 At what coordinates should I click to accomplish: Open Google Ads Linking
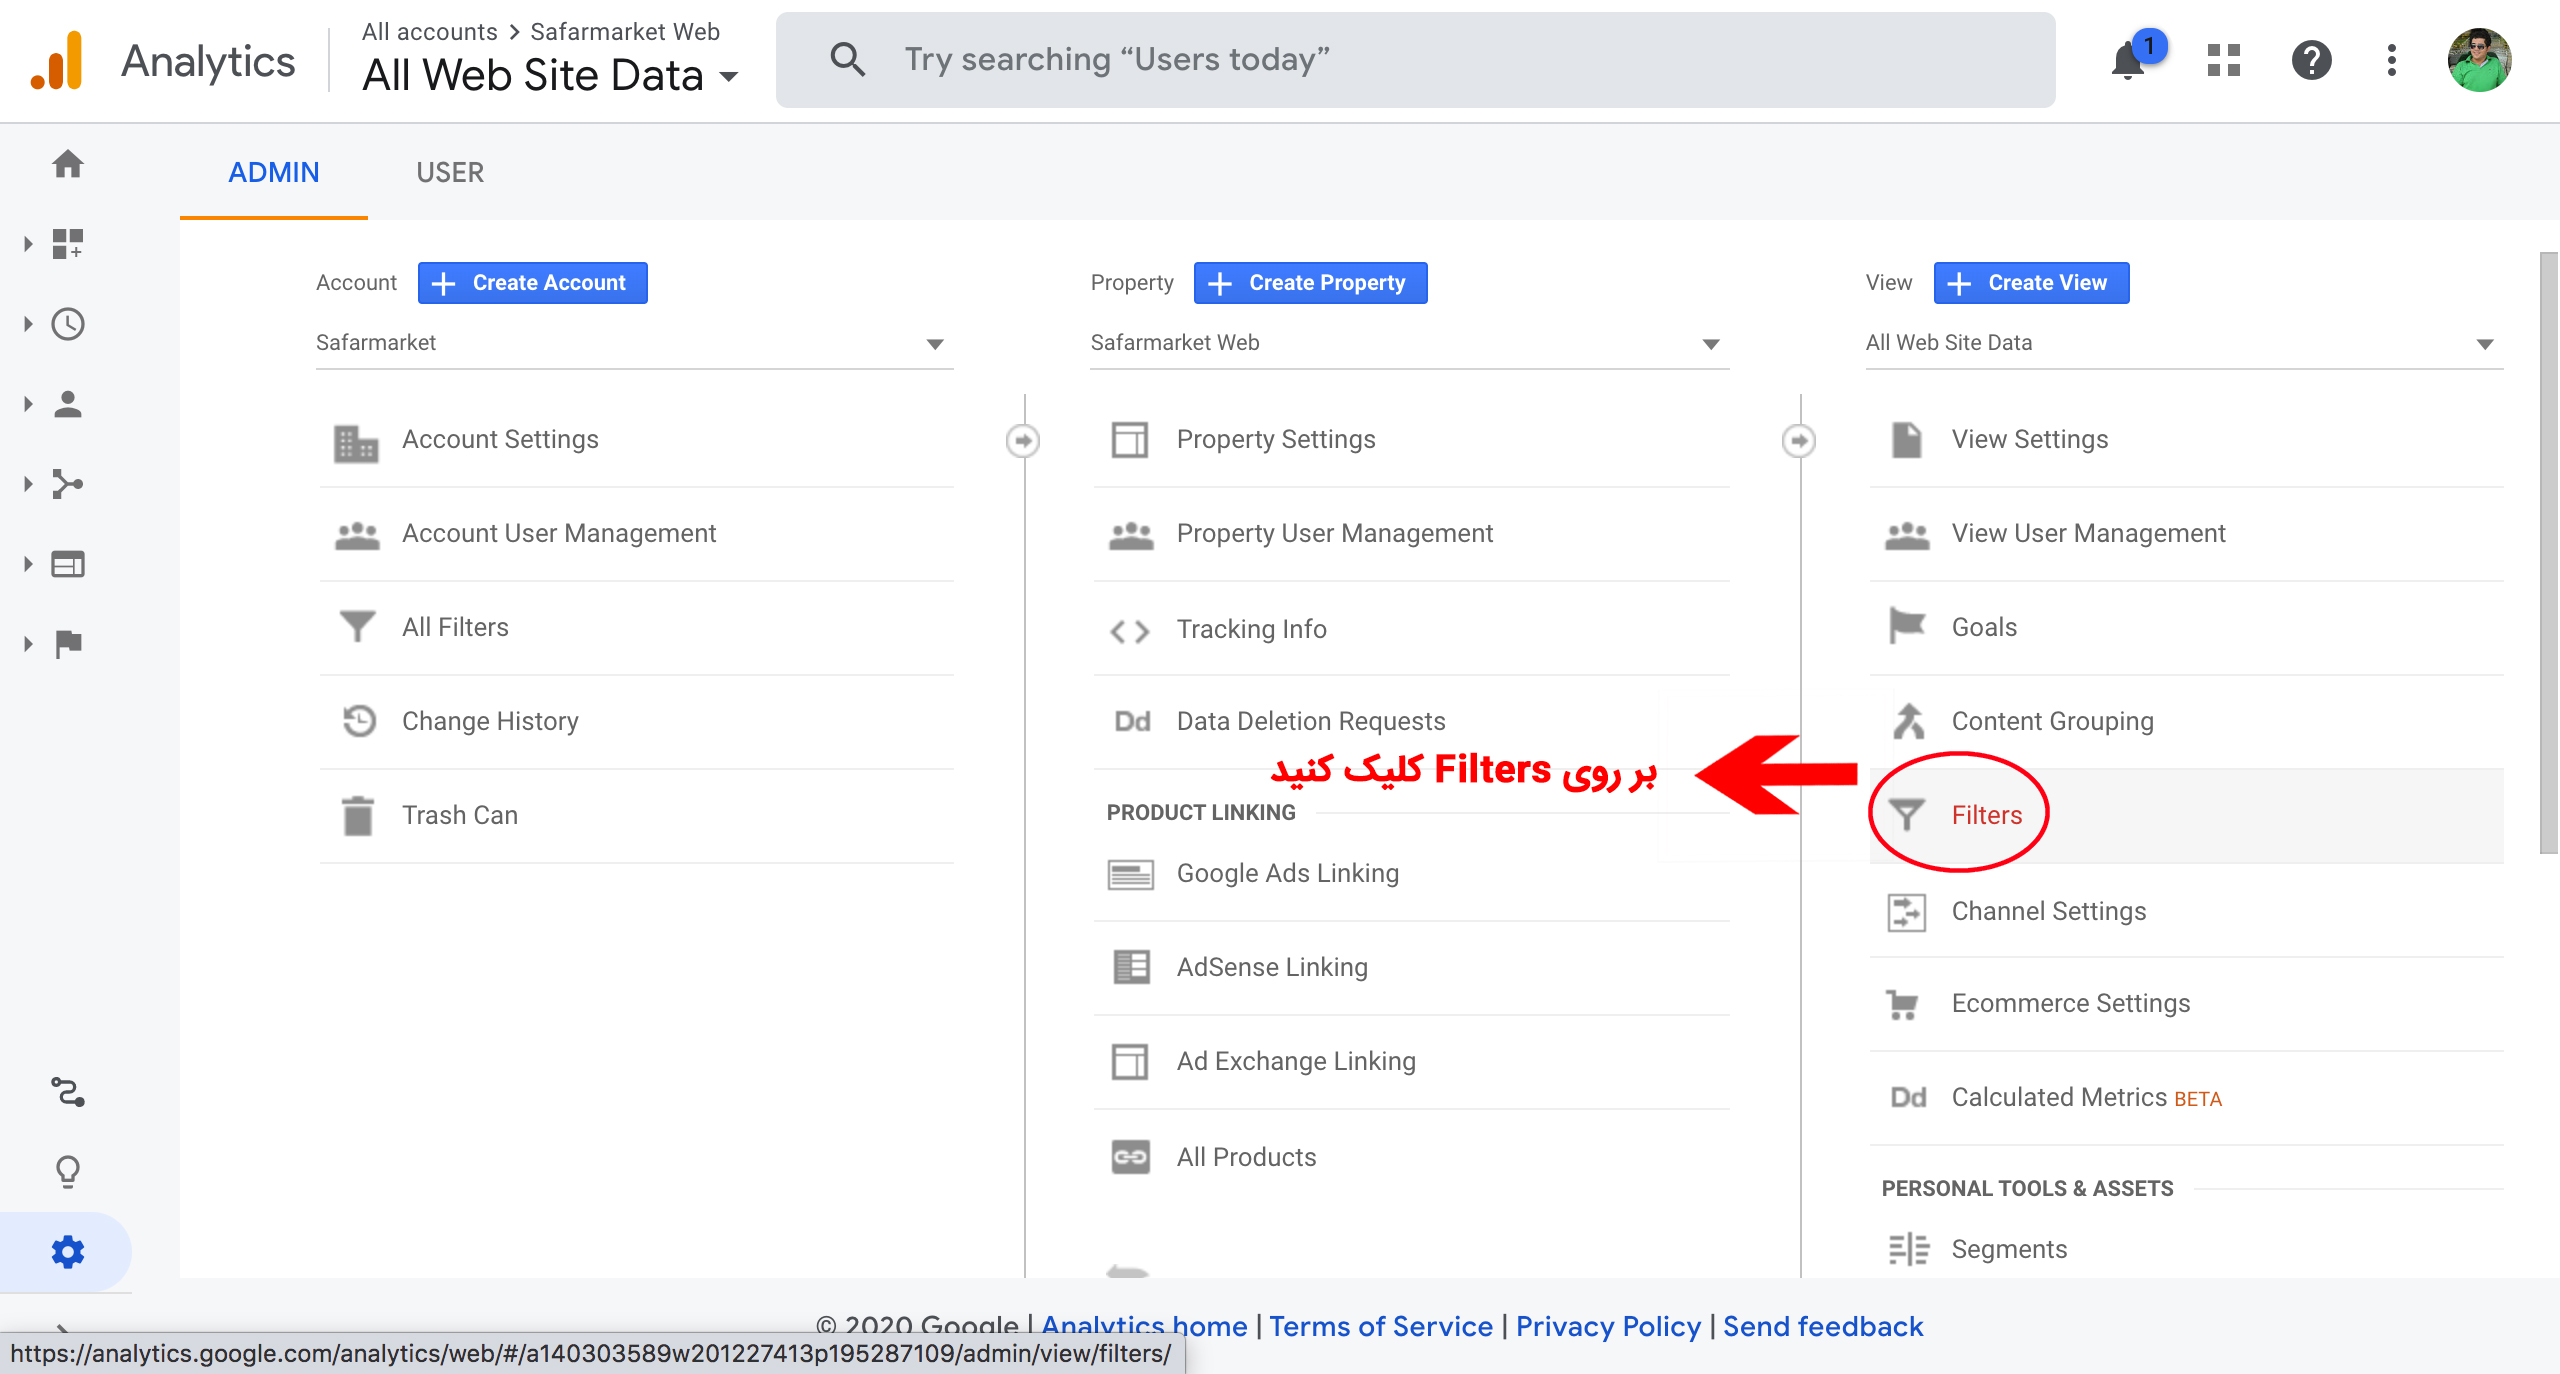click(x=1411, y=874)
